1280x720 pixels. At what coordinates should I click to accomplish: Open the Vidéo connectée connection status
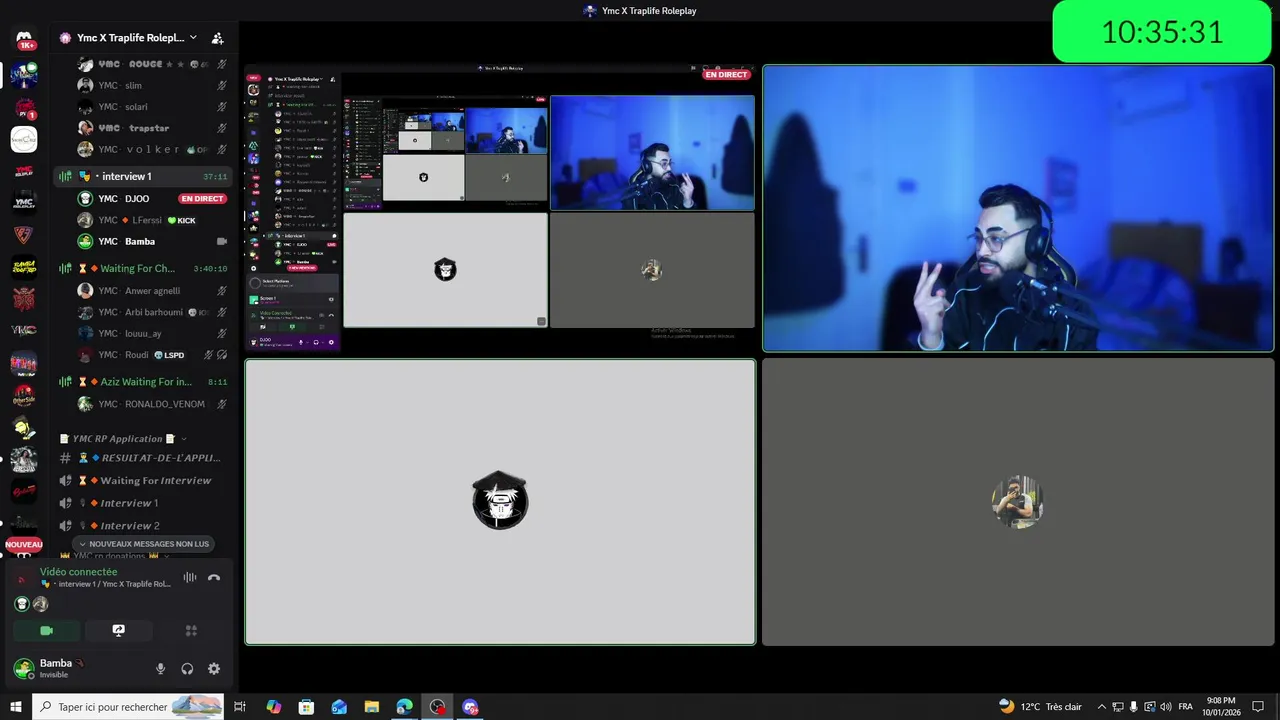pyautogui.click(x=78, y=572)
